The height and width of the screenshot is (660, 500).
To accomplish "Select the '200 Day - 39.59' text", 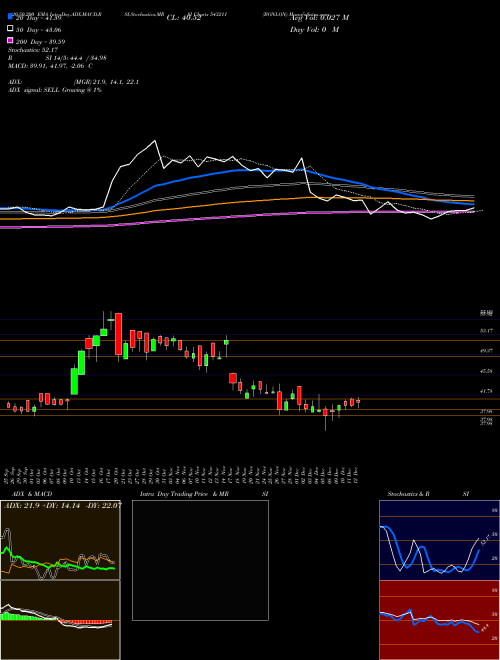I will (x=40, y=42).
